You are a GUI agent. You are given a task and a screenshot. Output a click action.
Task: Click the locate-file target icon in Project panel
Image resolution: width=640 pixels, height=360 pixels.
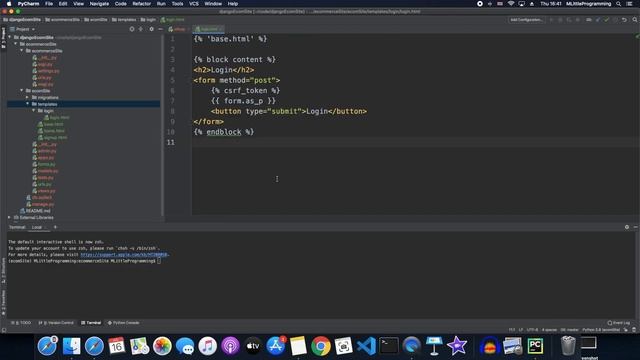click(x=131, y=29)
